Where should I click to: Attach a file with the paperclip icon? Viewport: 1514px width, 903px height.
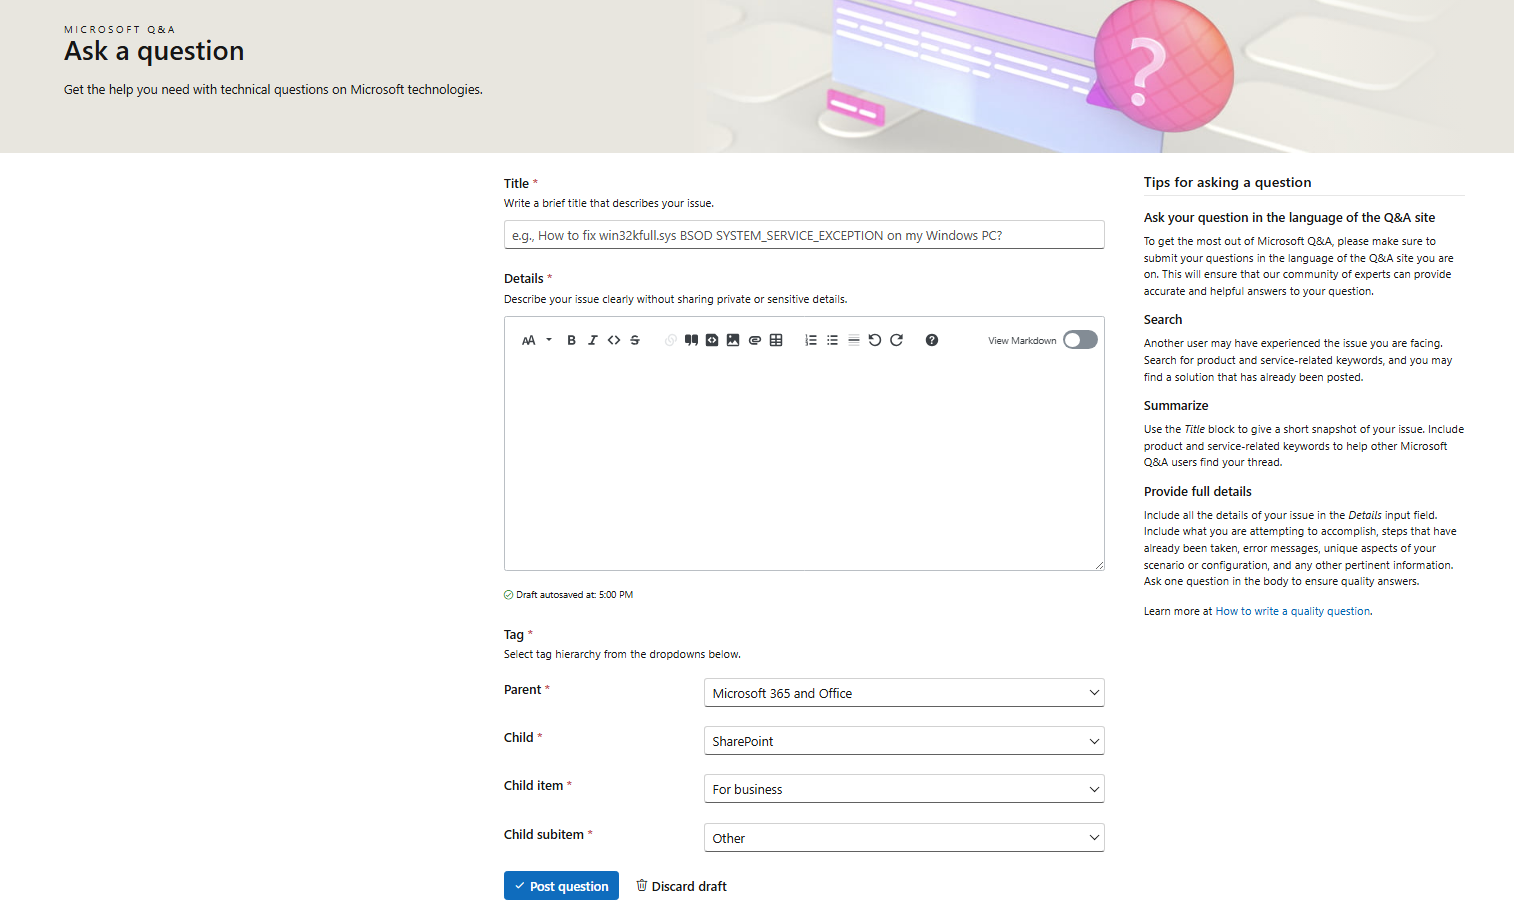click(x=755, y=340)
